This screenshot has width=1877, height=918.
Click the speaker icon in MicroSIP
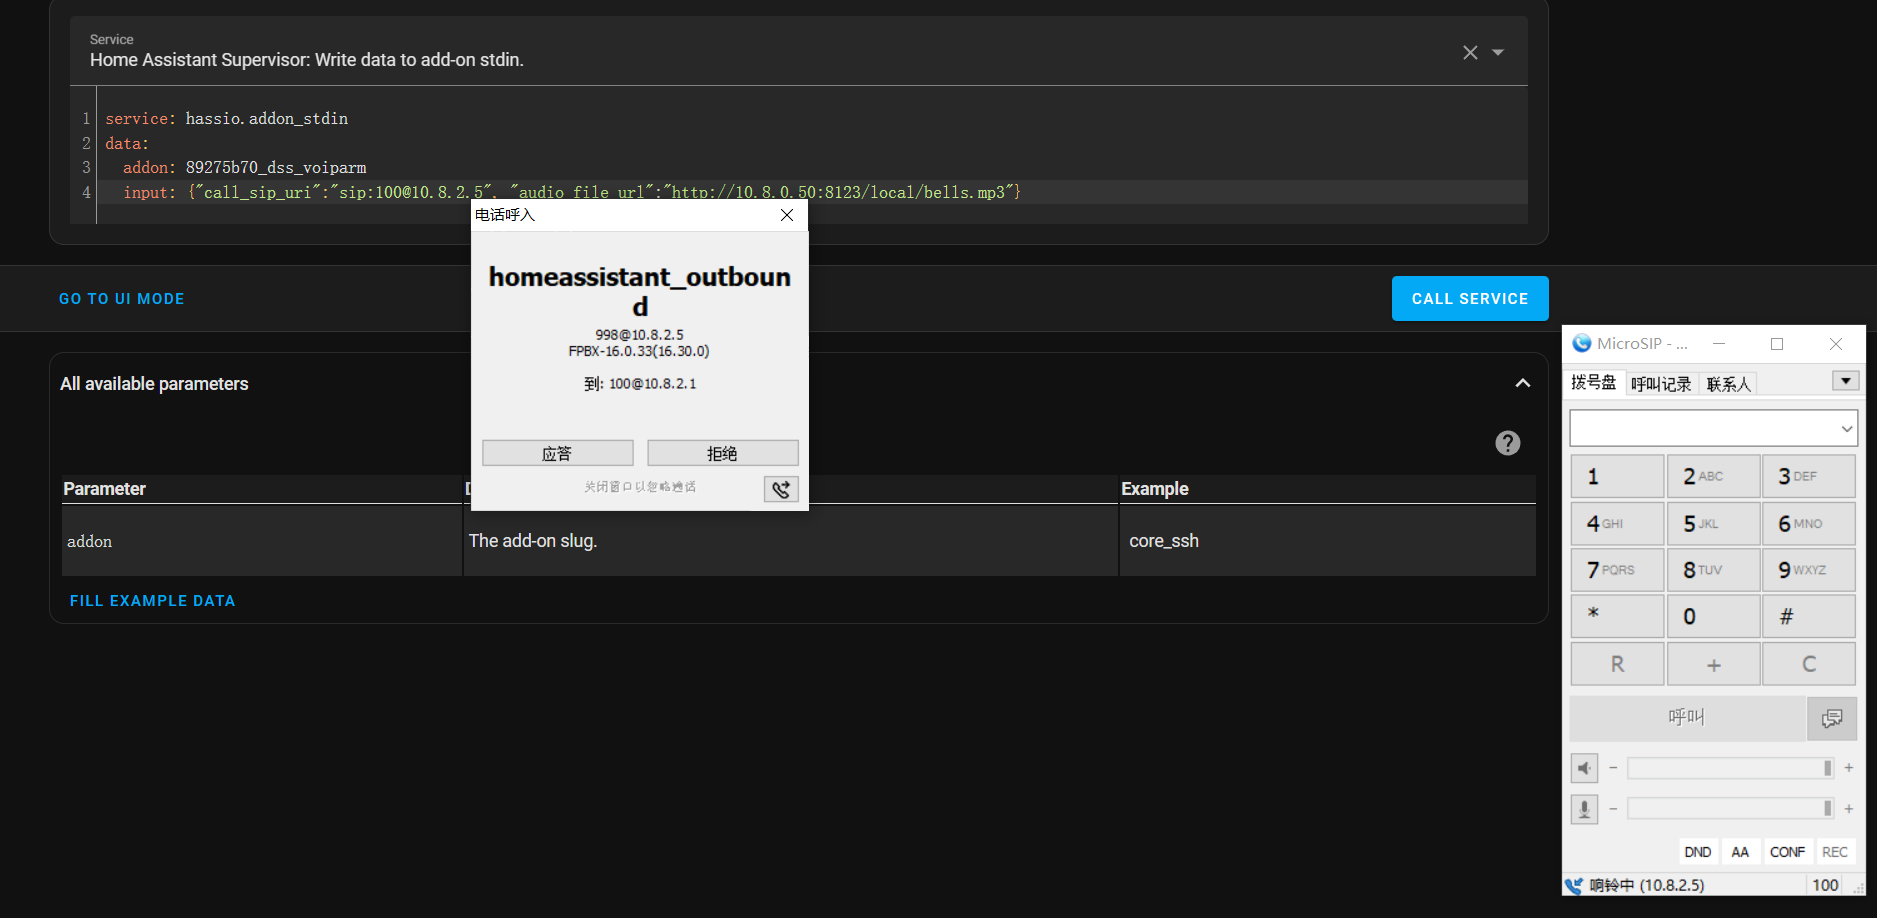pos(1585,767)
